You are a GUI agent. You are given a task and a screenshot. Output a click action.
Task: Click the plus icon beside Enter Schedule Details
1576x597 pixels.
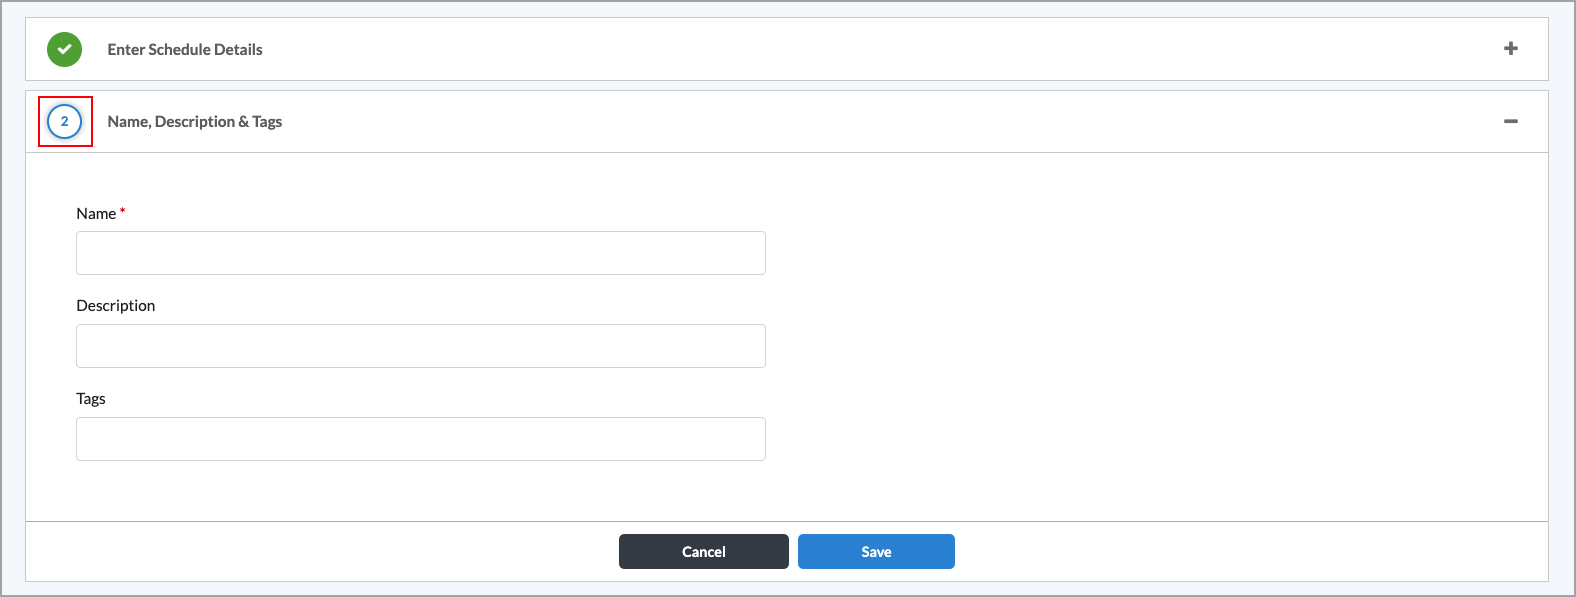(x=1511, y=47)
